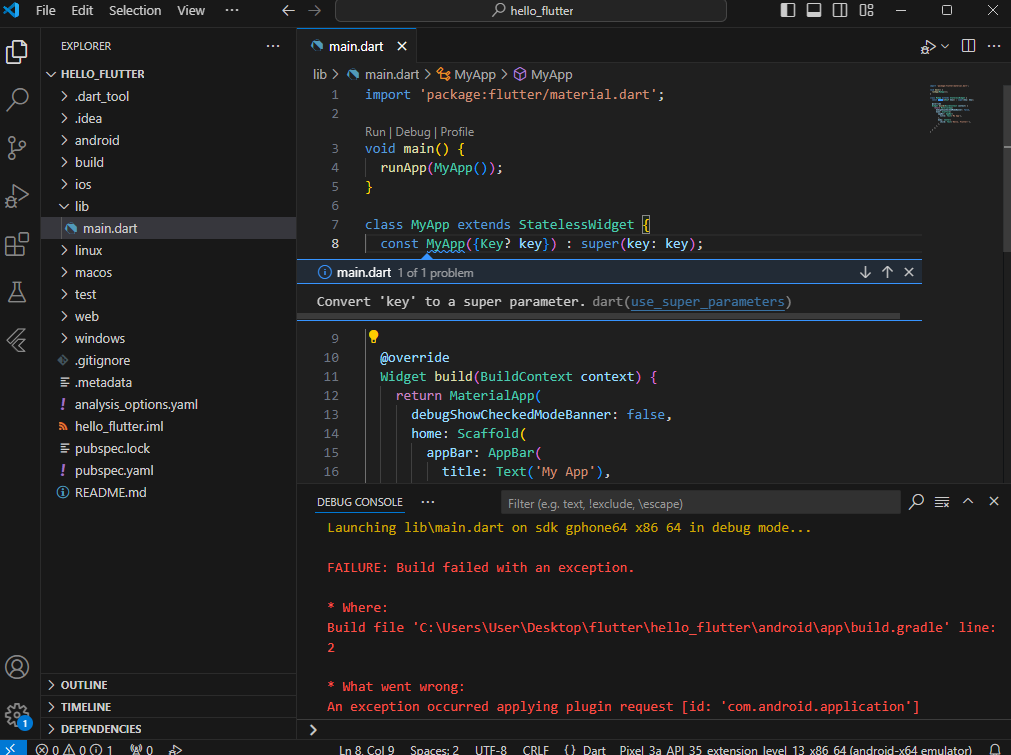The height and width of the screenshot is (755, 1011).
Task: Open the Flutter sidebar view
Action: point(17,340)
